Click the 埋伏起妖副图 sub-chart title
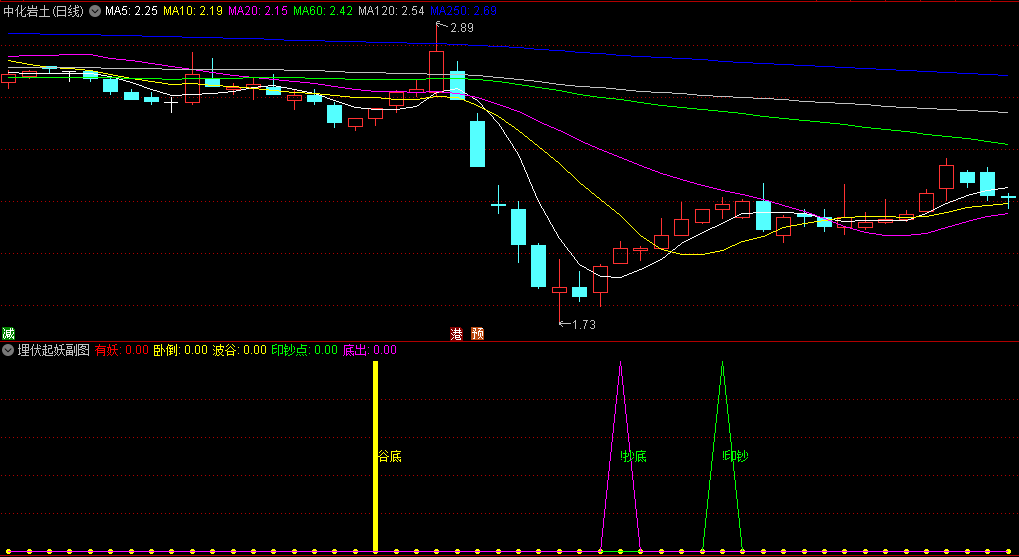1019x557 pixels. tap(53, 350)
